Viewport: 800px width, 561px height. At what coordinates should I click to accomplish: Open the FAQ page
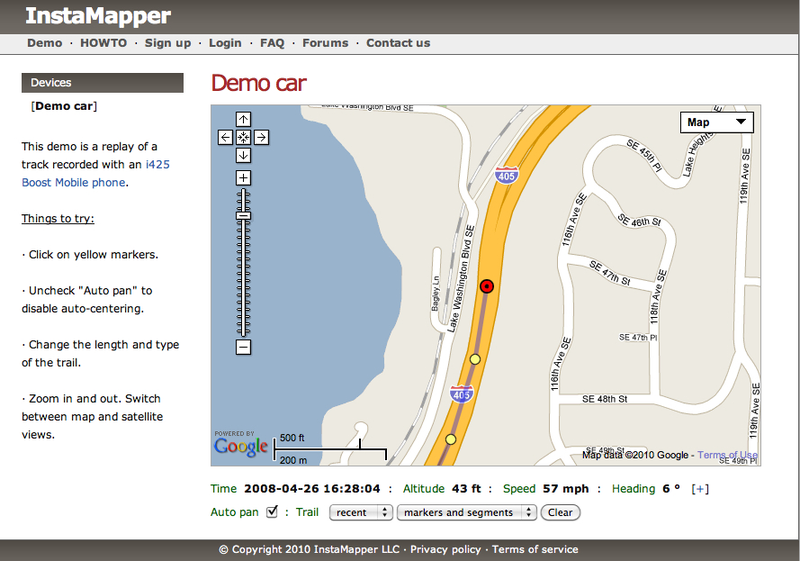272,43
